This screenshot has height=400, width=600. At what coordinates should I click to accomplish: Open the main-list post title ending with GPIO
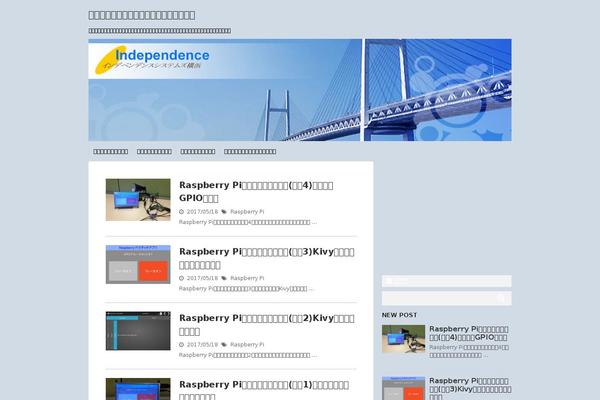click(256, 191)
